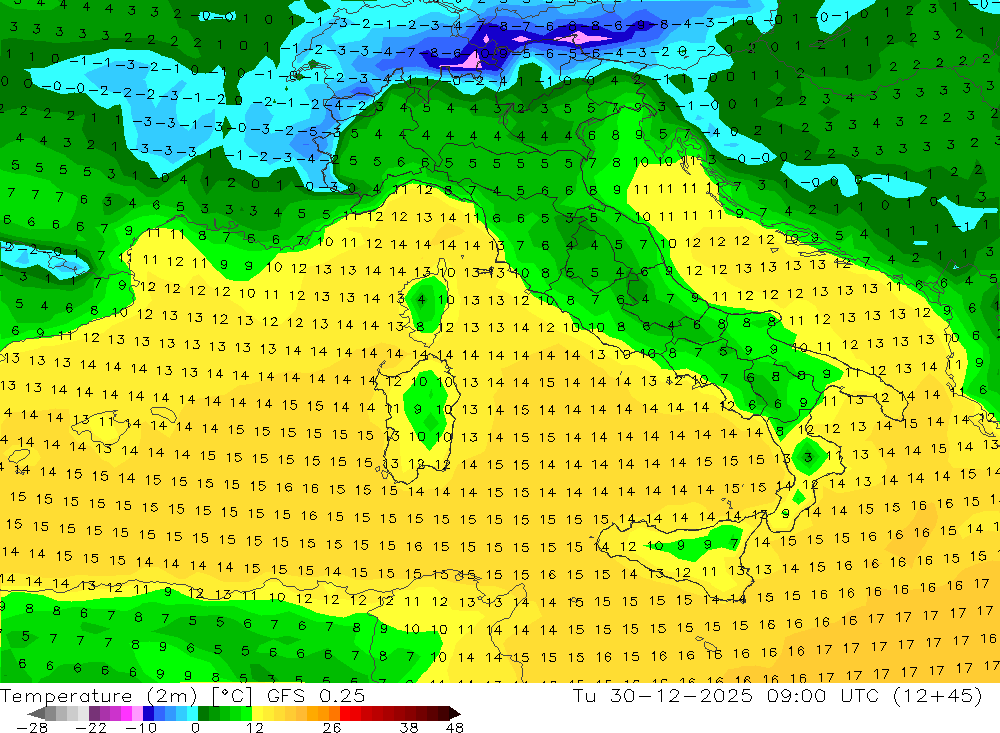Click the '4' value on the green Corsica patch
The width and height of the screenshot is (1000, 733).
tap(421, 299)
